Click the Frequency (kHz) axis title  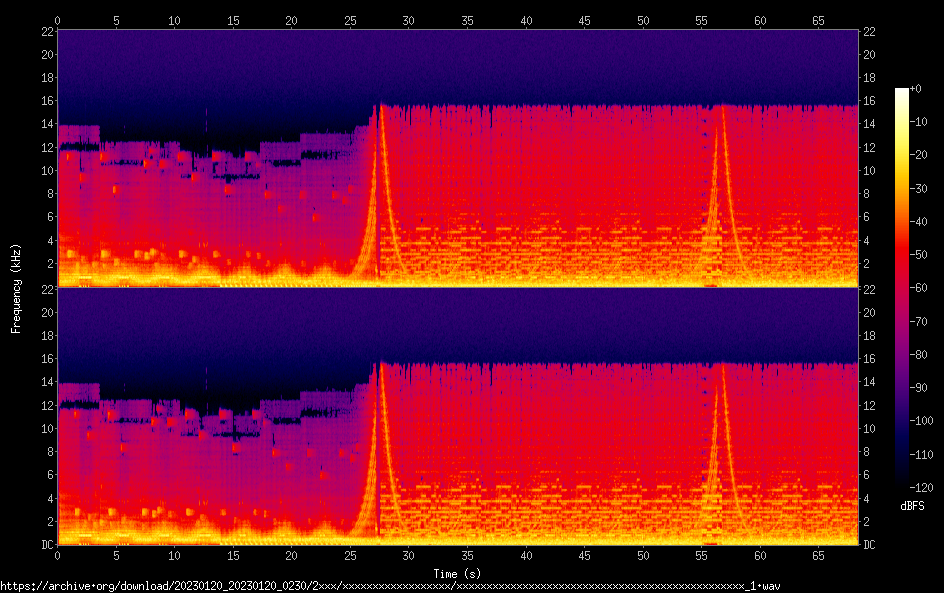click(16, 288)
